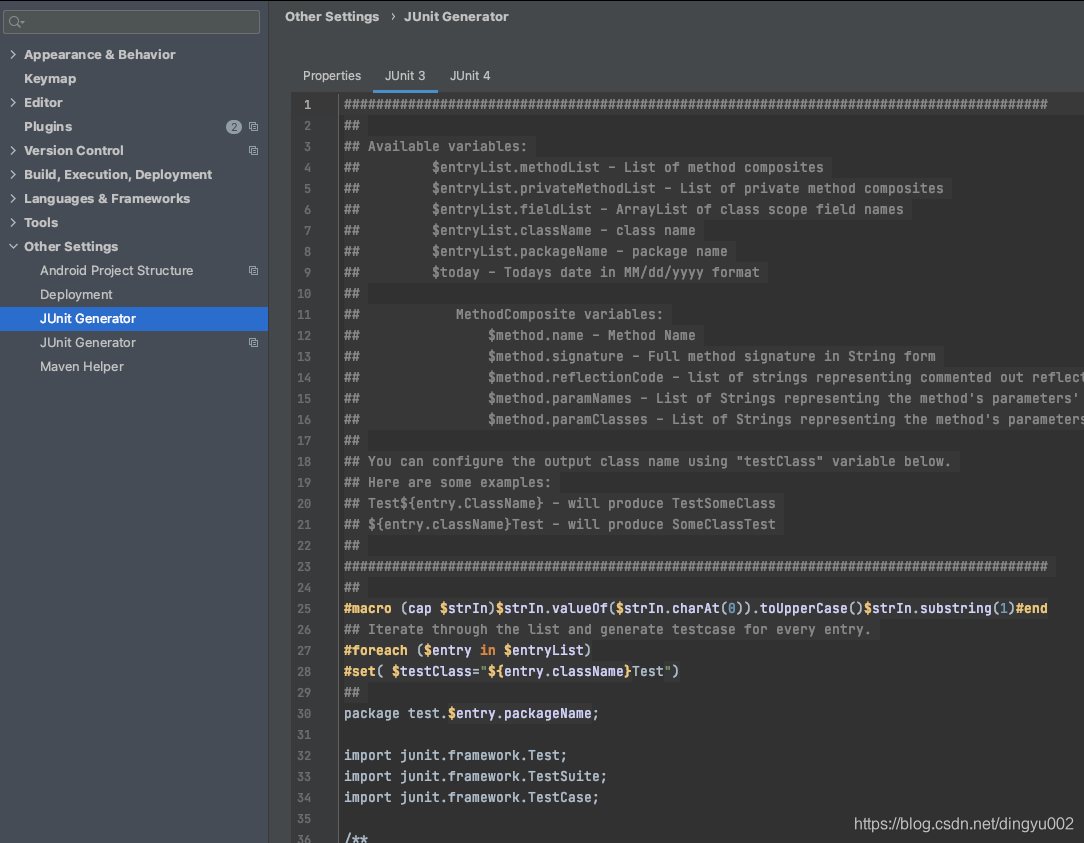Focus the settings search field
The width and height of the screenshot is (1084, 843).
click(131, 22)
